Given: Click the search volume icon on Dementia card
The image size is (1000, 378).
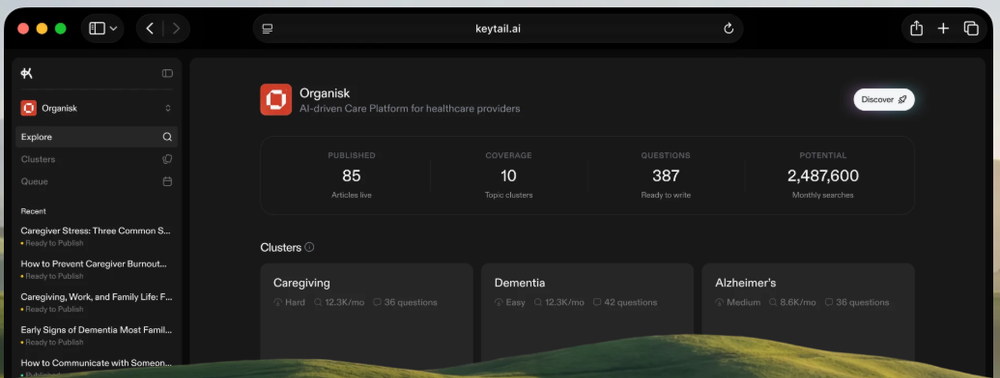Looking at the screenshot, I should pos(538,302).
